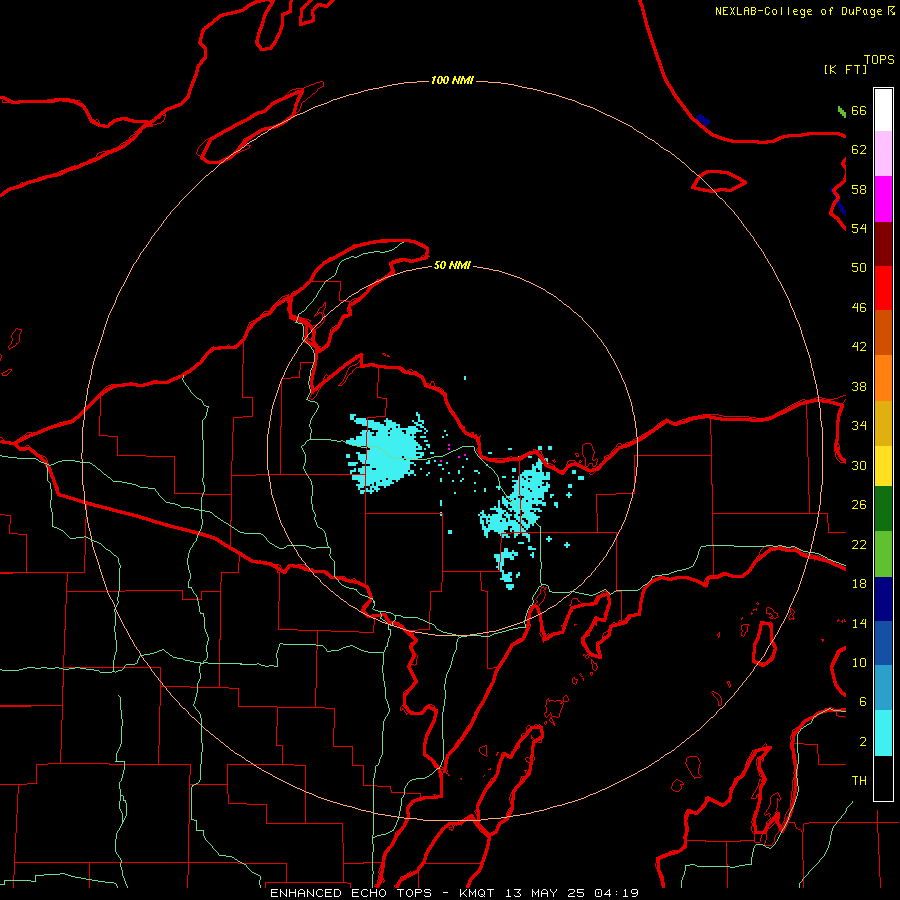The image size is (900, 900).
Task: Pick the bright yellow legend swatch
Action: tap(883, 466)
